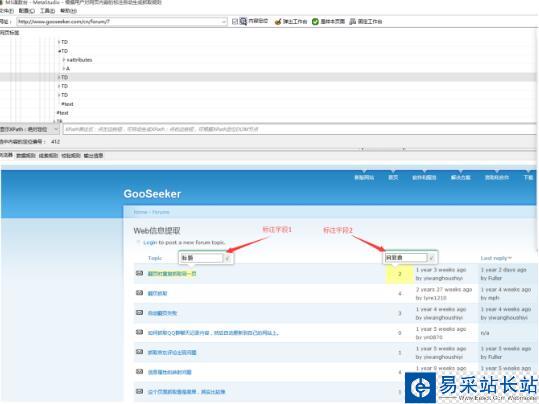Click the XPath expression input field
Screen dimensions: 539x404
click(299, 129)
